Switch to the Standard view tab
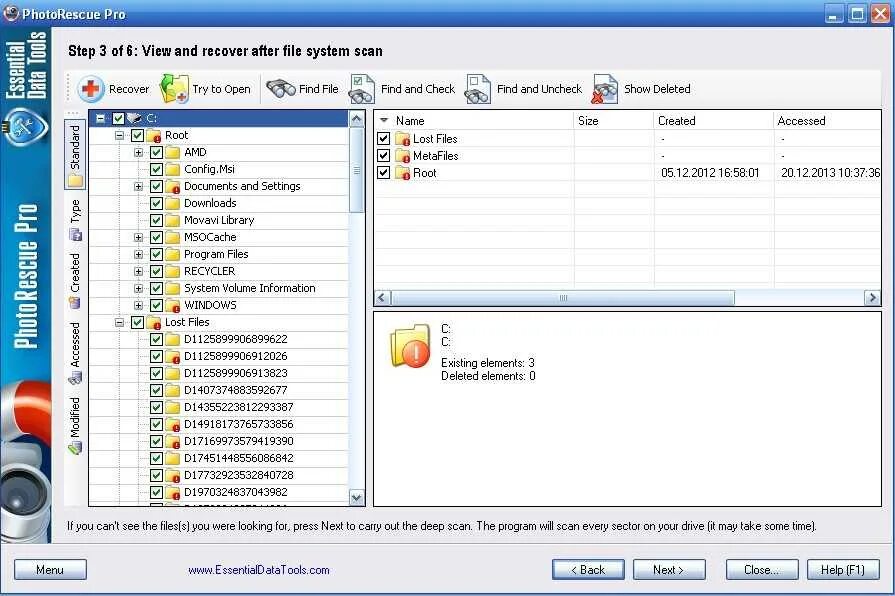The width and height of the screenshot is (895, 596). click(75, 155)
